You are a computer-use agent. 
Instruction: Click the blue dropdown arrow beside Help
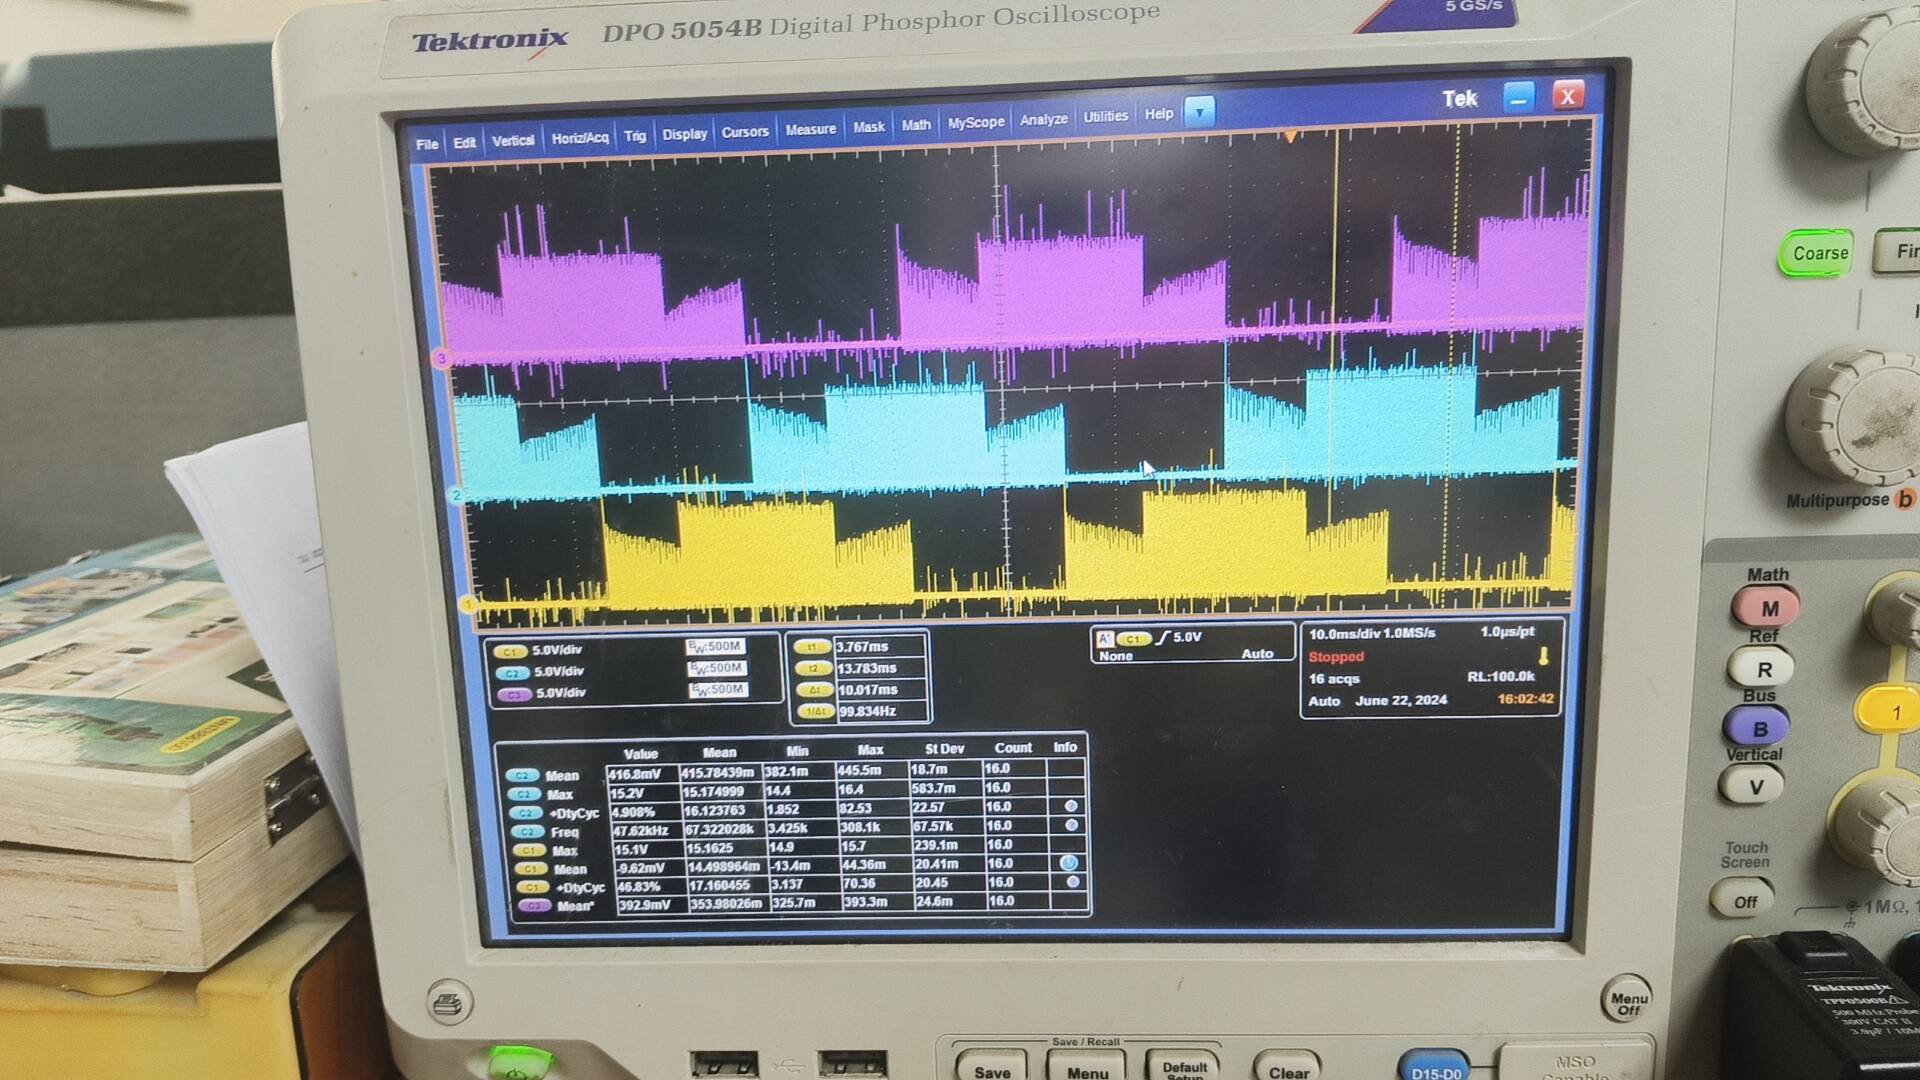pos(1199,112)
